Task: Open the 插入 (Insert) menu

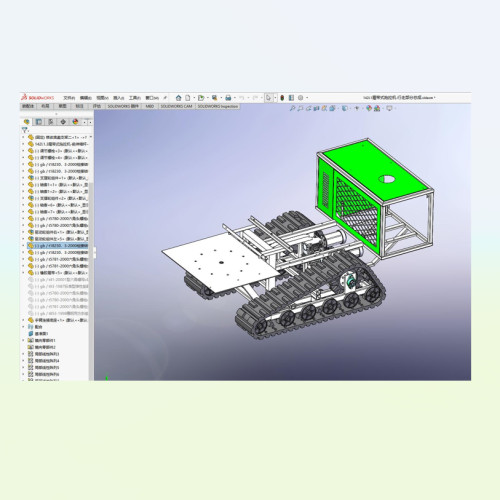Action: (119, 98)
